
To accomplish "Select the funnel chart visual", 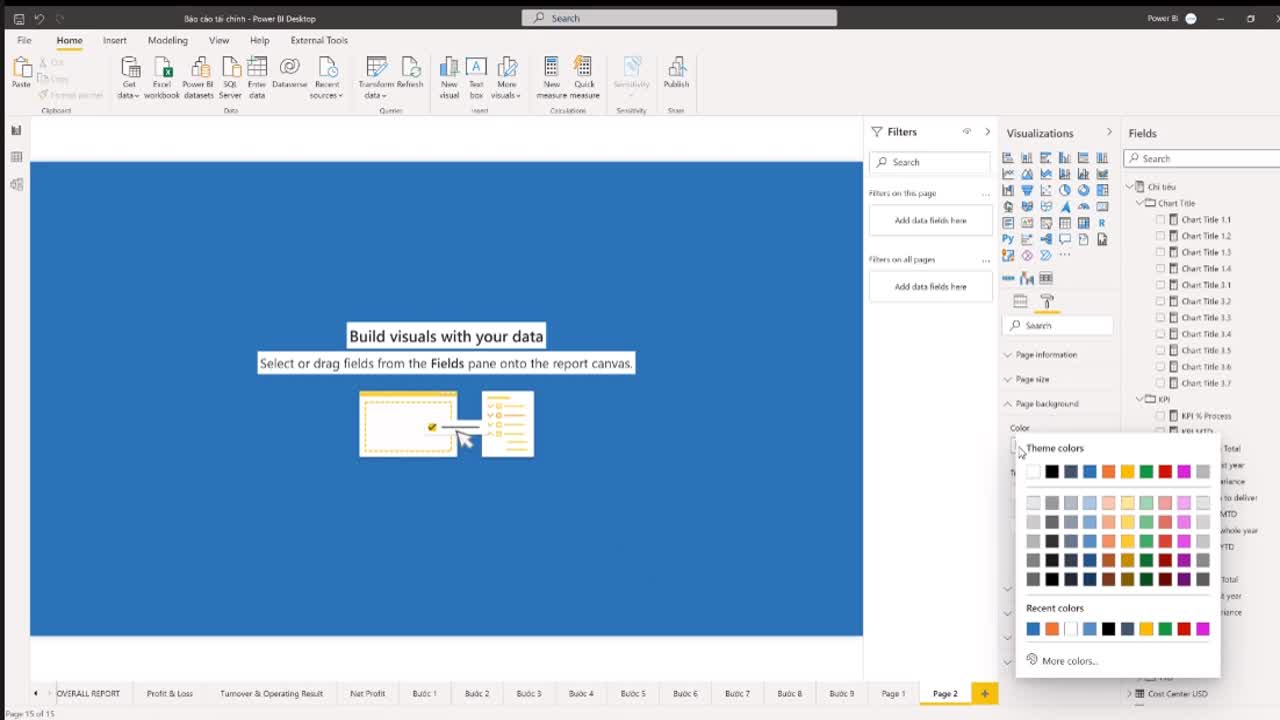I will pos(1027,190).
